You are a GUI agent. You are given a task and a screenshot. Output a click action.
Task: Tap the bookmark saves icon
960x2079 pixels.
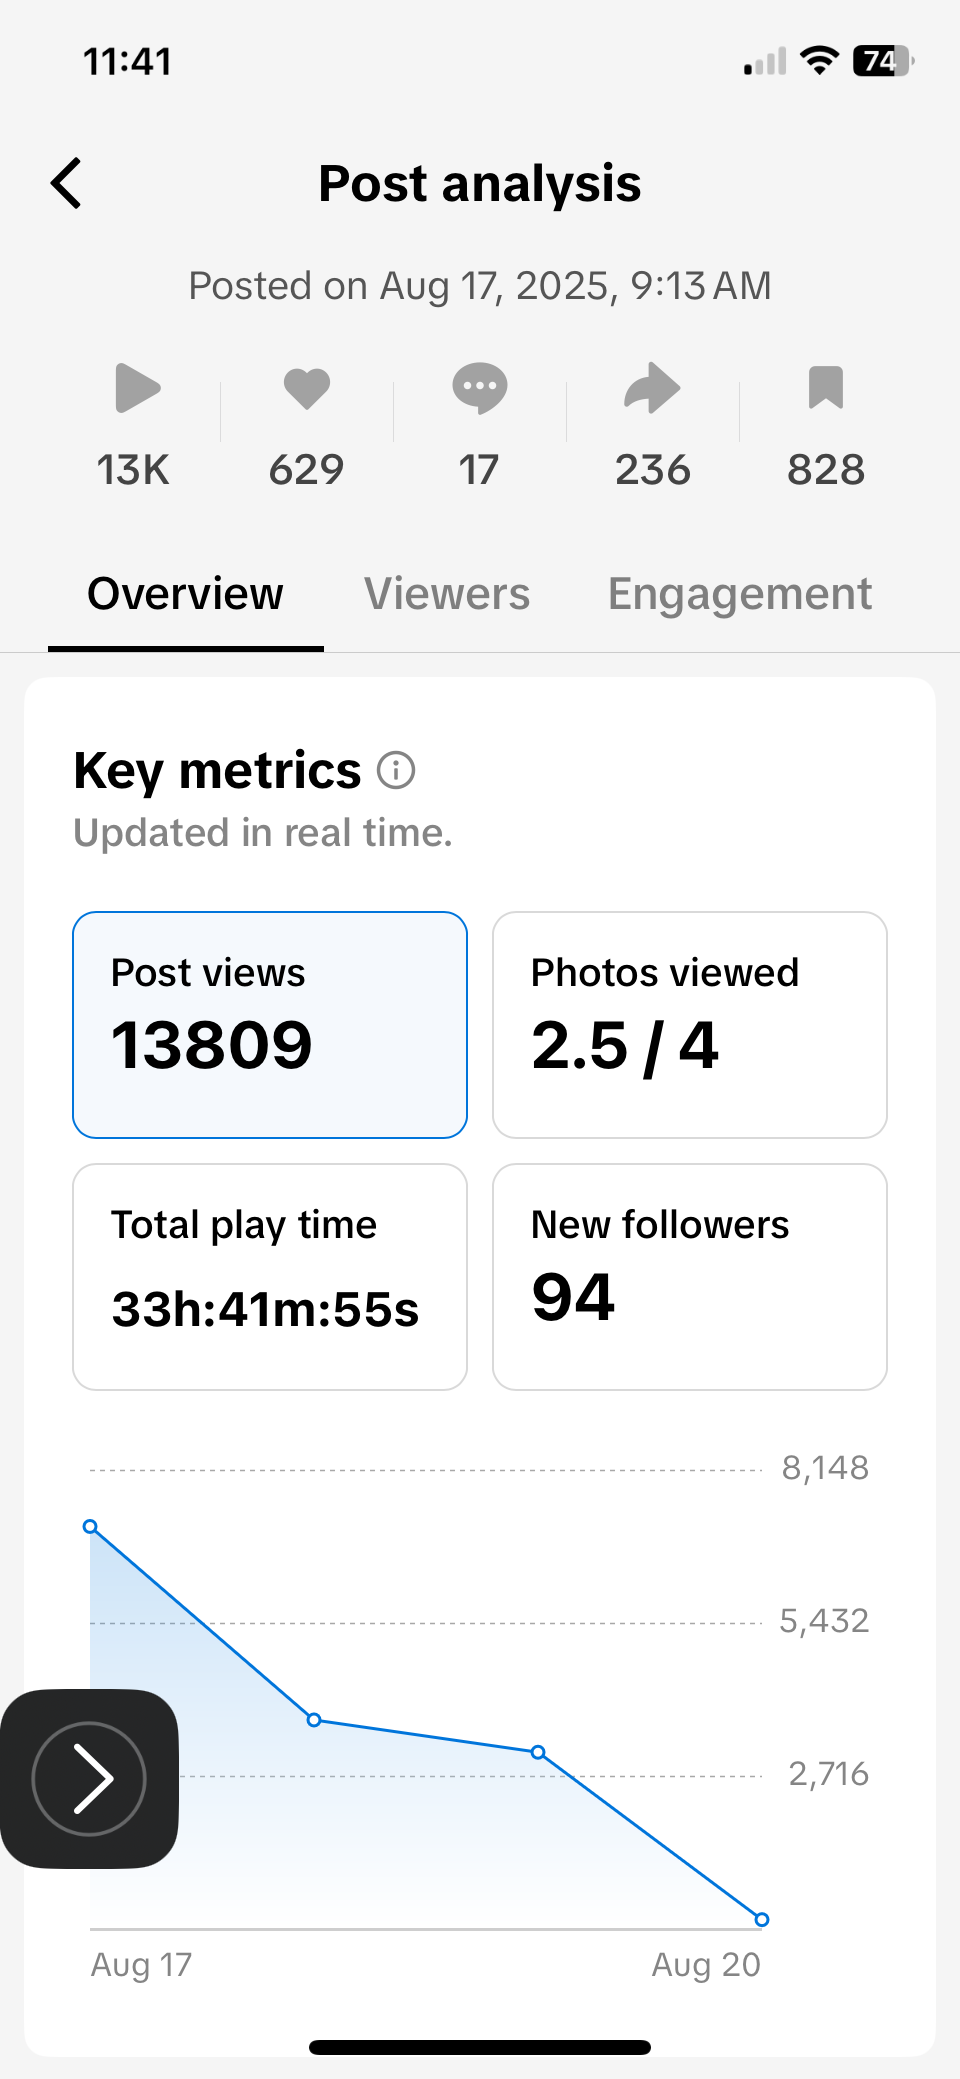826,388
